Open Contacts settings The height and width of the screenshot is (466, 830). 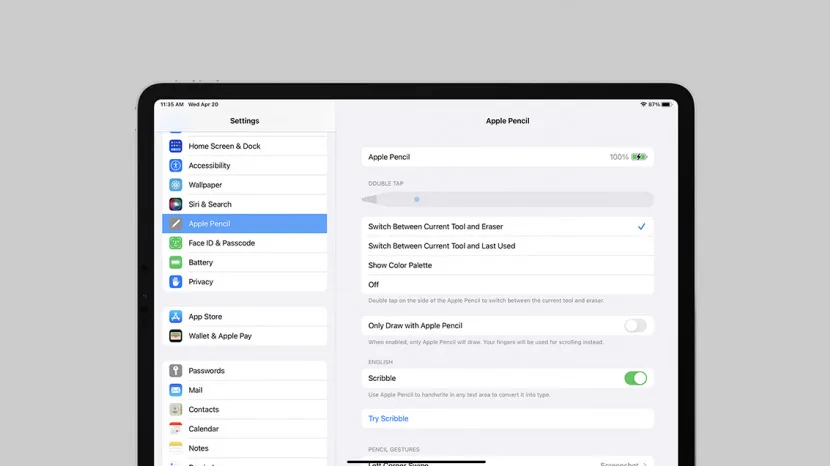245,409
